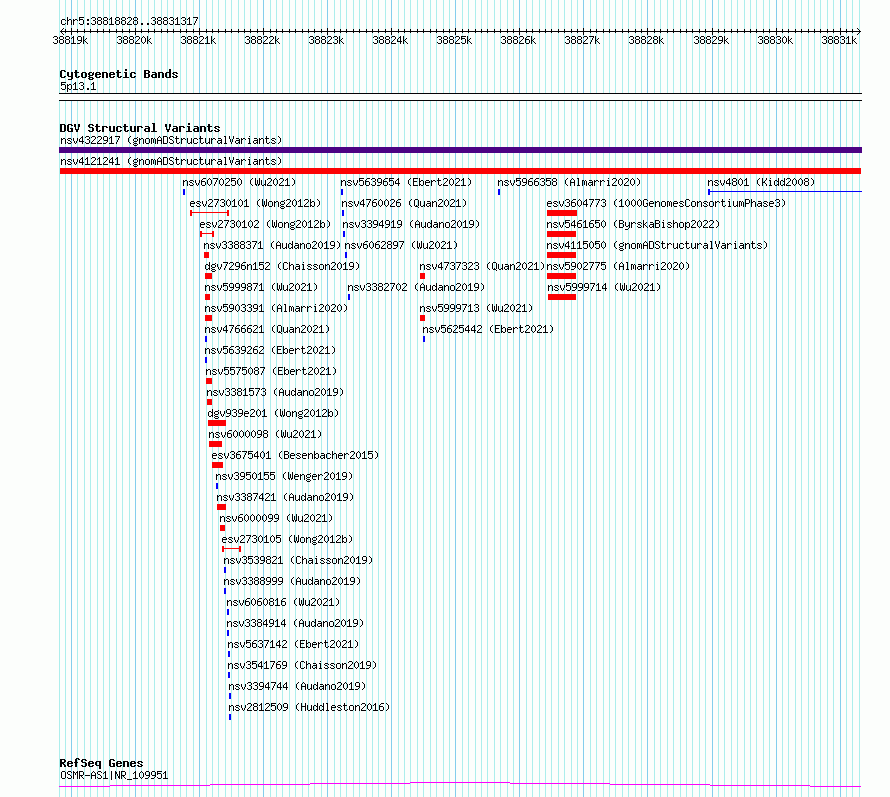This screenshot has height=797, width=890.
Task: Click the 38829k ruler marker
Action: pos(711,40)
